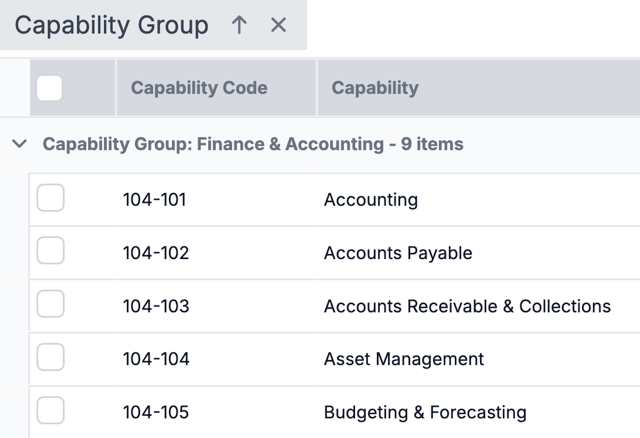
Task: Click the Accounts Payable cell
Action: click(x=397, y=253)
